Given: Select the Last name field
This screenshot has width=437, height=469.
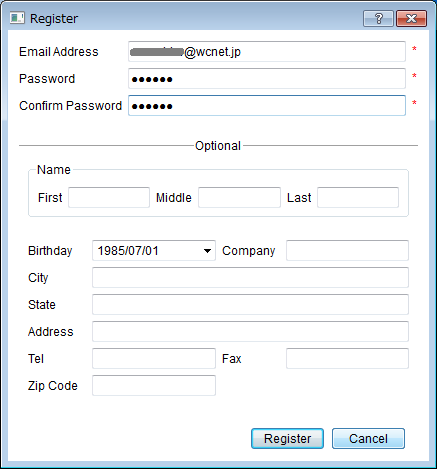Looking at the screenshot, I should (358, 197).
